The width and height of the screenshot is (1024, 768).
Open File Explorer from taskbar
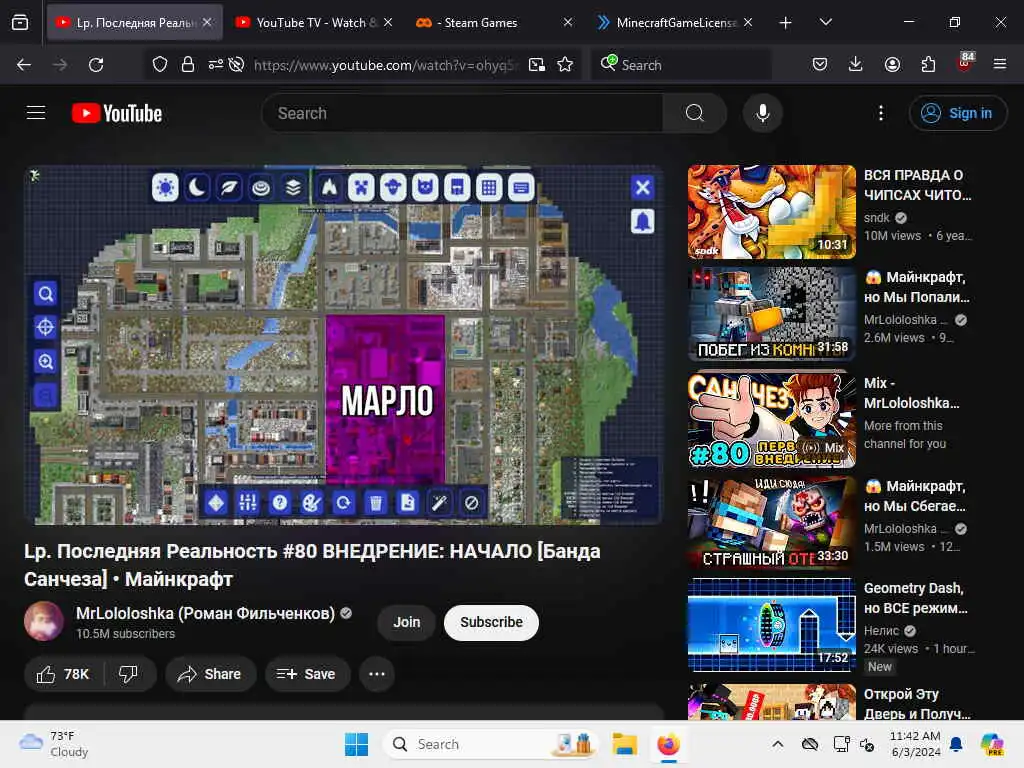click(624, 744)
